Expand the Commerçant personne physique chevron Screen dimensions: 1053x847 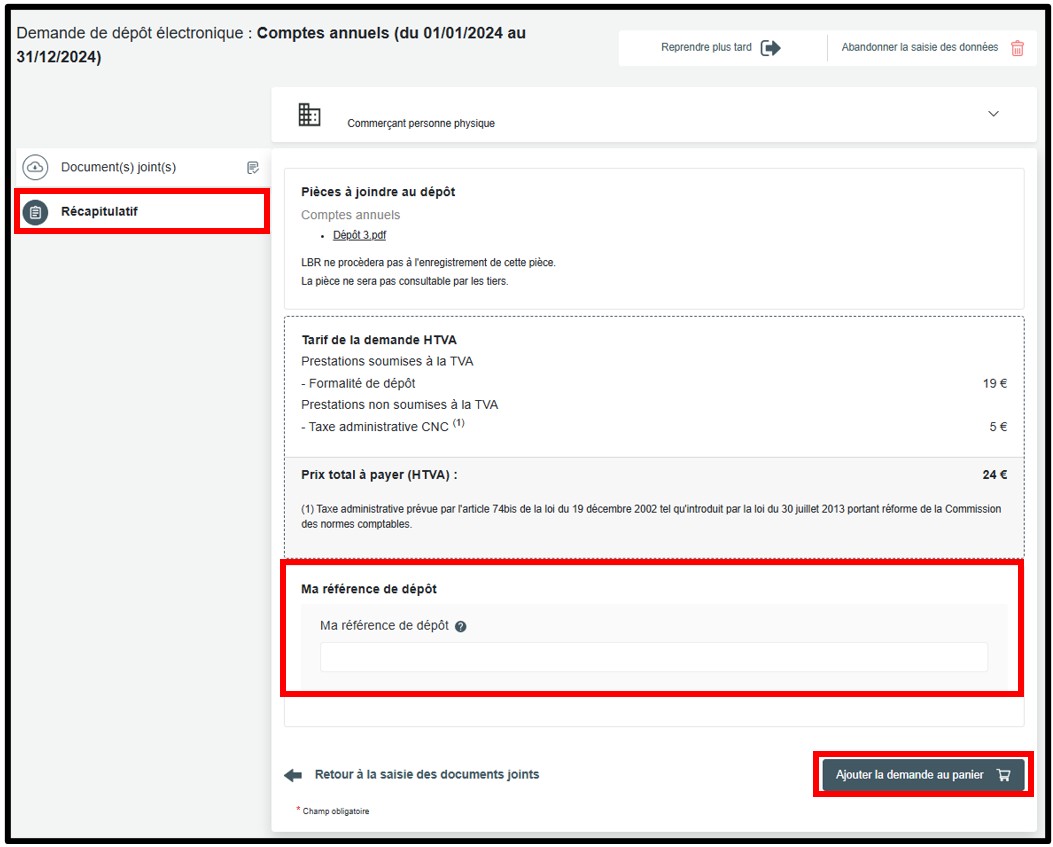[993, 114]
